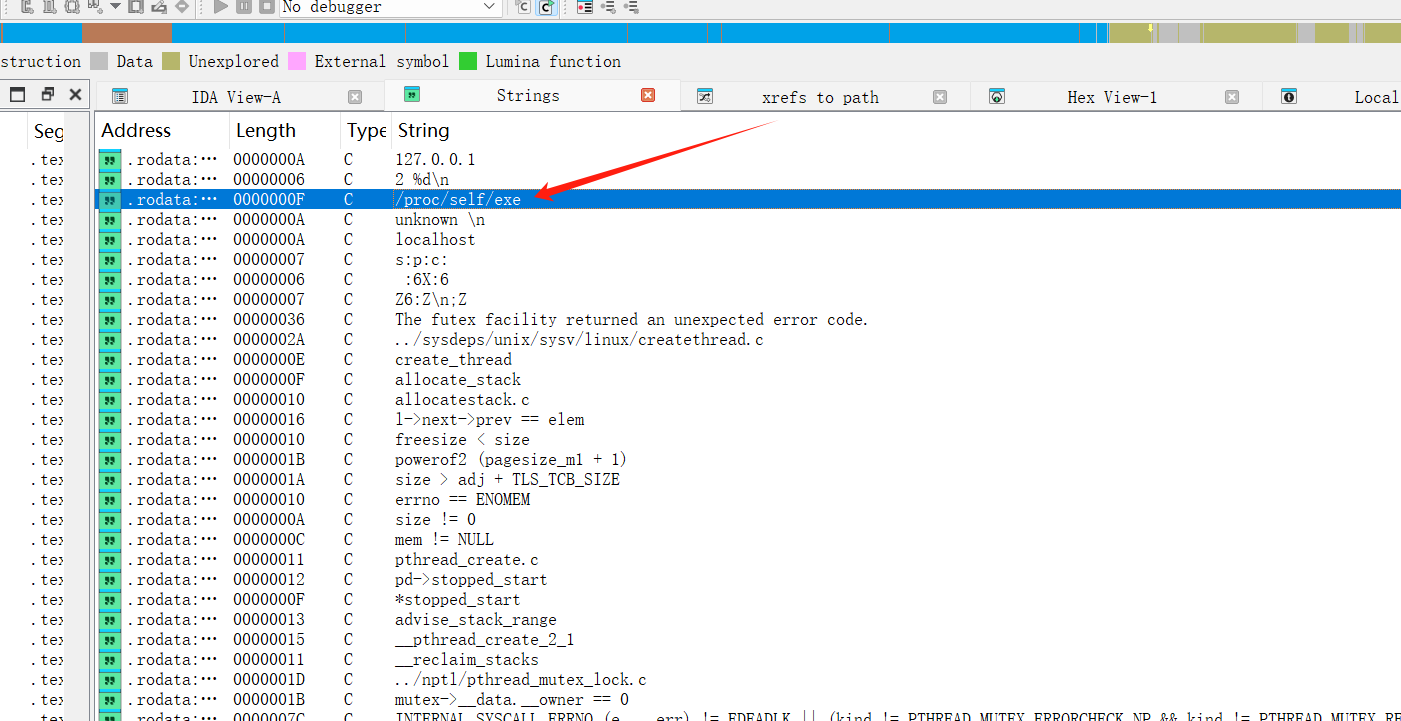Image resolution: width=1401 pixels, height=721 pixels.
Task: Sort by the String column header
Action: pos(896,131)
